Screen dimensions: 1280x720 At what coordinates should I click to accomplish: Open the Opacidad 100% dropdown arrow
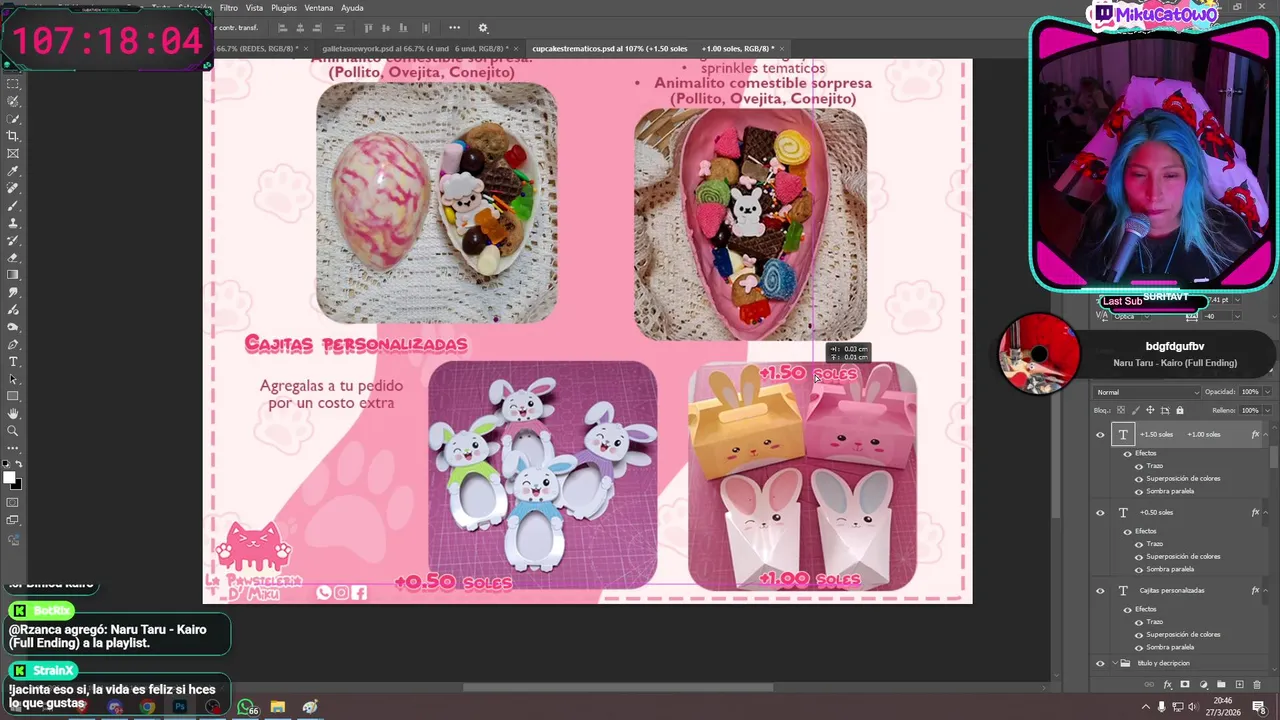point(1267,392)
